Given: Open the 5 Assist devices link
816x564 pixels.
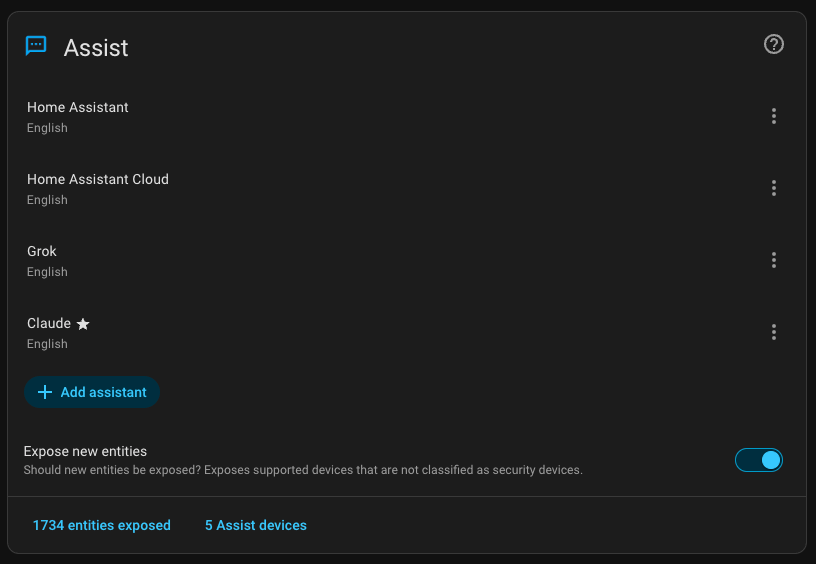Looking at the screenshot, I should (x=256, y=525).
